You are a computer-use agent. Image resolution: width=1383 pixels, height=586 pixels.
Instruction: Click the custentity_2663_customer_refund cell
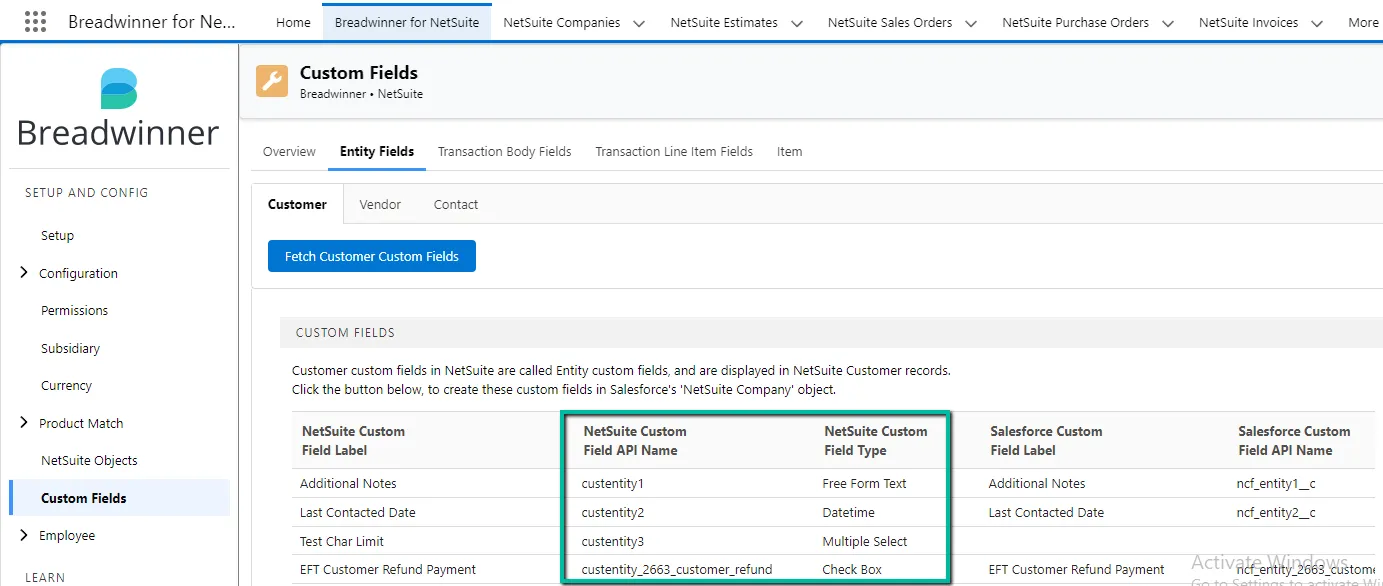pyautogui.click(x=677, y=570)
